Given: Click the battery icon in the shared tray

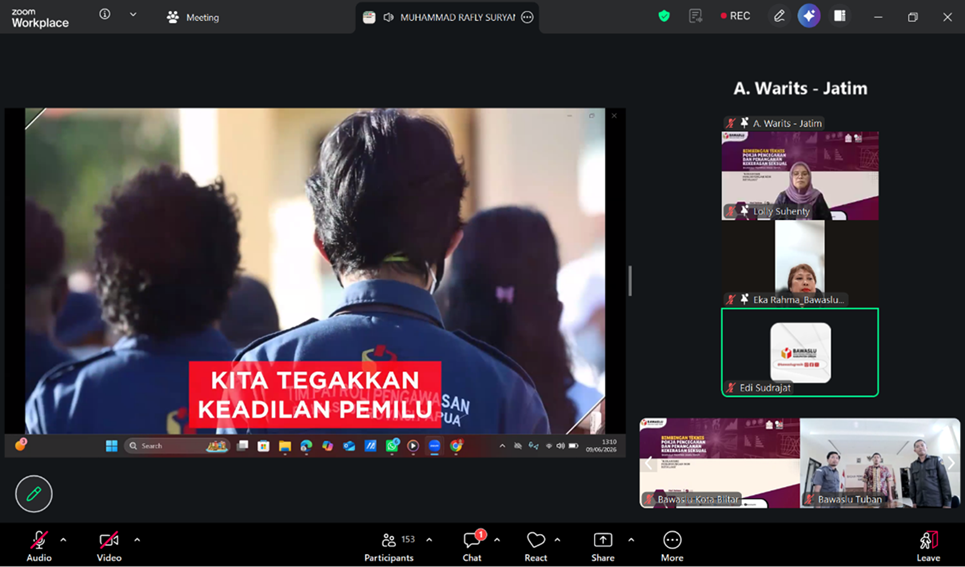Looking at the screenshot, I should click(573, 446).
